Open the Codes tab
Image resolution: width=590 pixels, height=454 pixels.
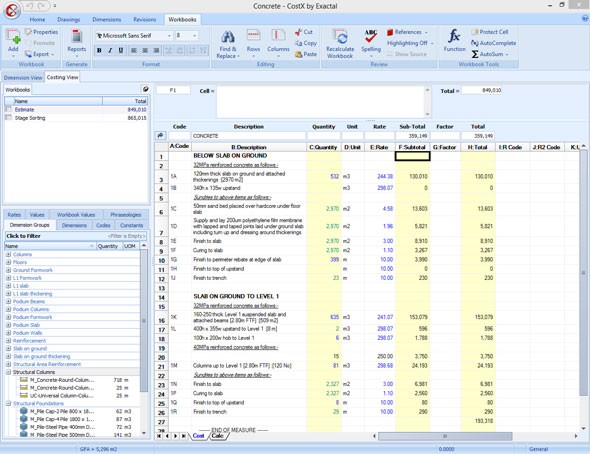(103, 225)
